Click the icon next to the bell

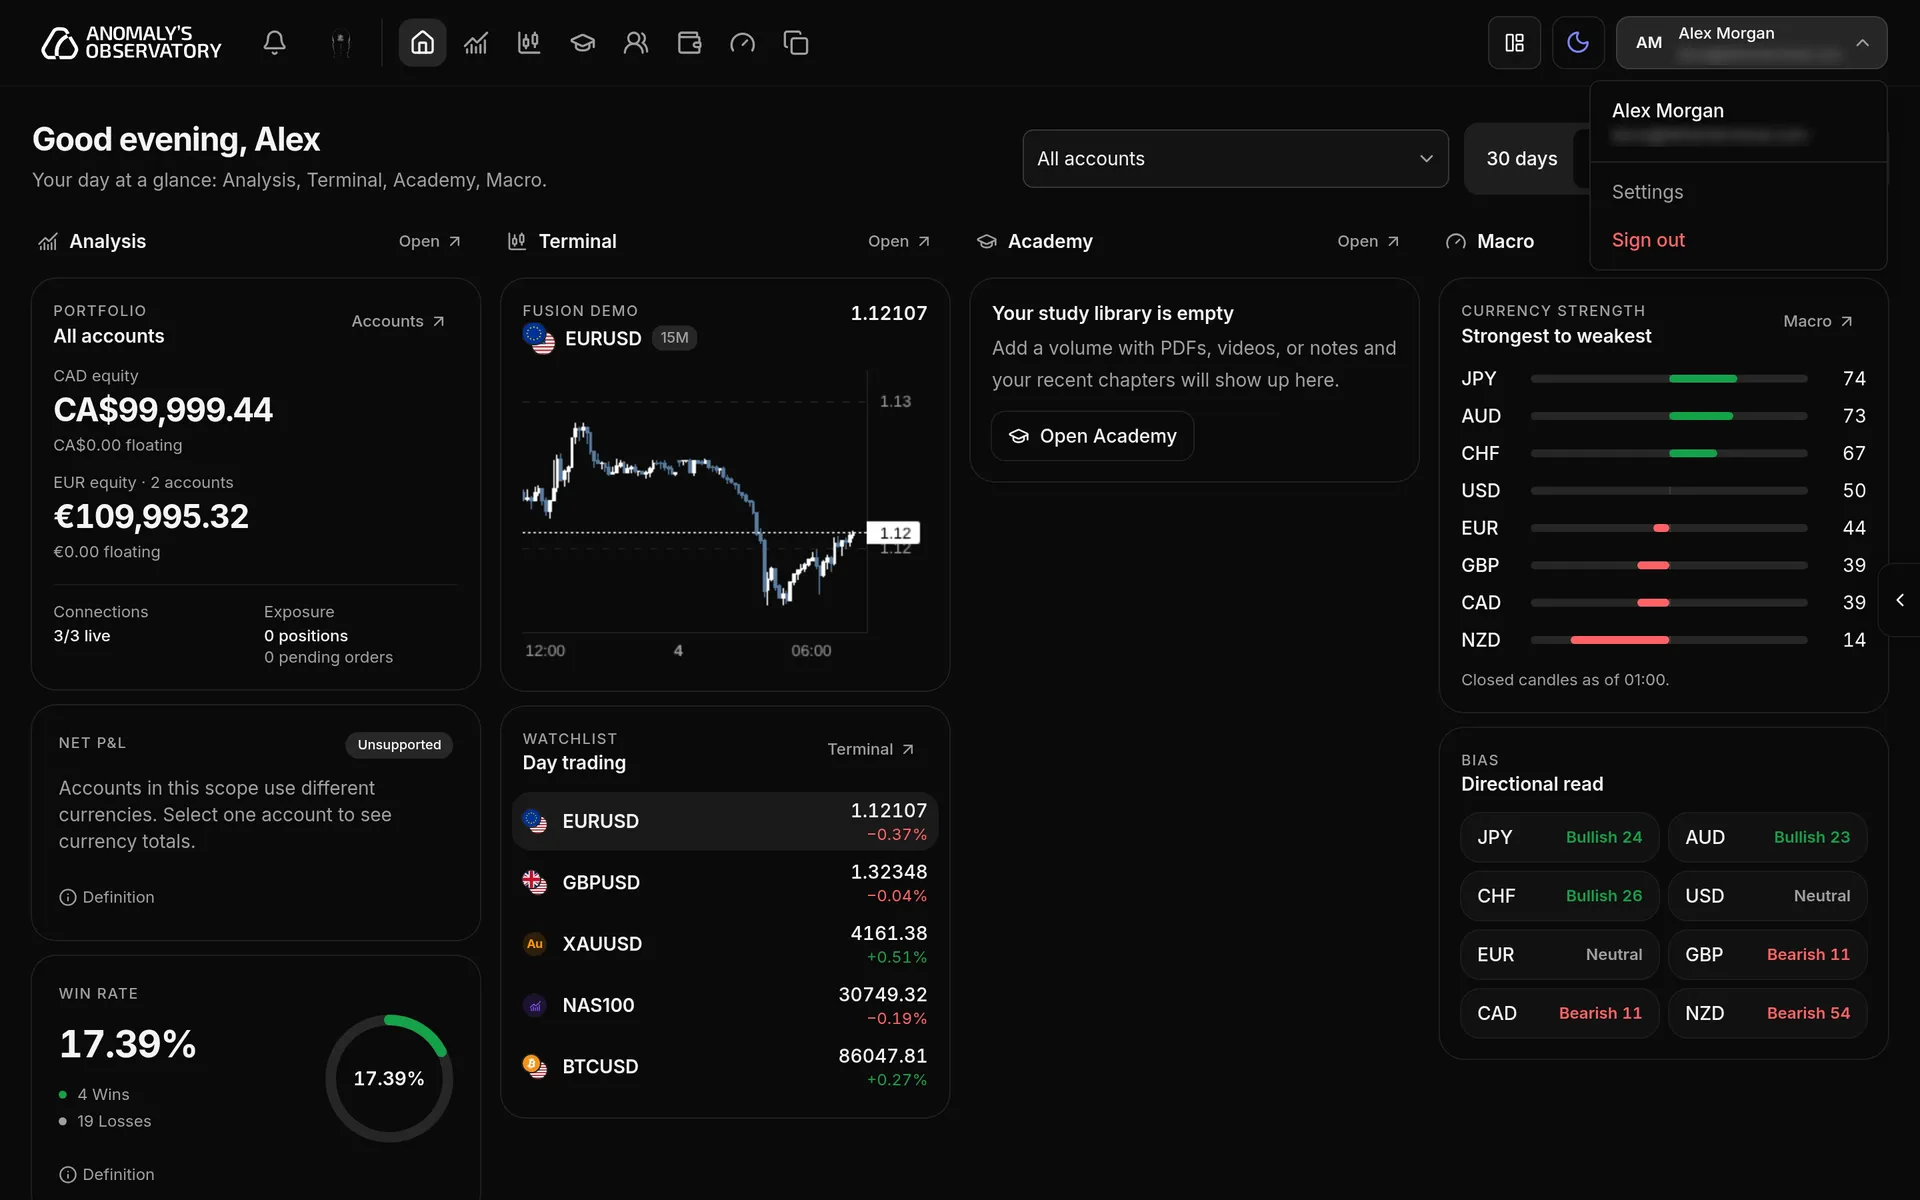pyautogui.click(x=341, y=43)
